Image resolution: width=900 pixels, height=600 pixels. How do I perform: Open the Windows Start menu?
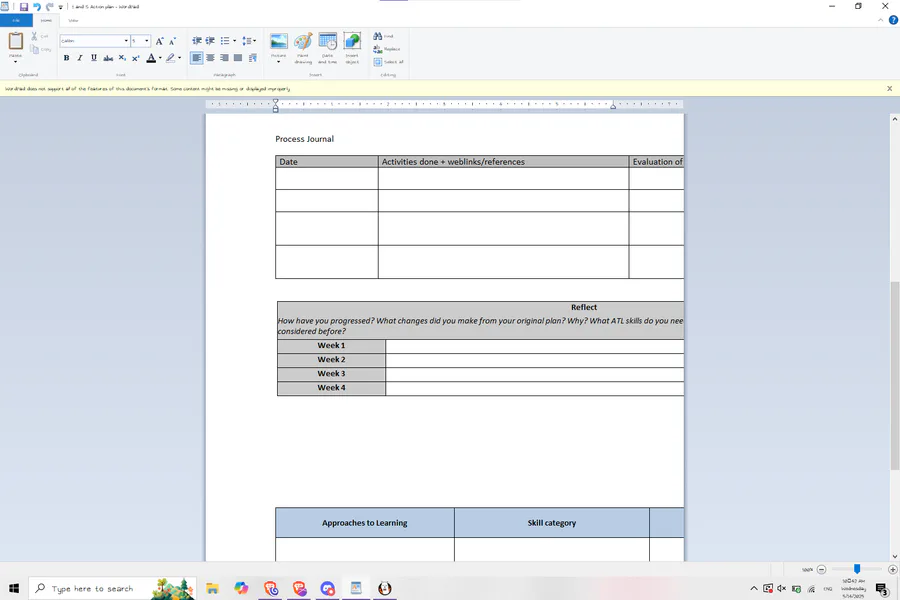pyautogui.click(x=14, y=588)
